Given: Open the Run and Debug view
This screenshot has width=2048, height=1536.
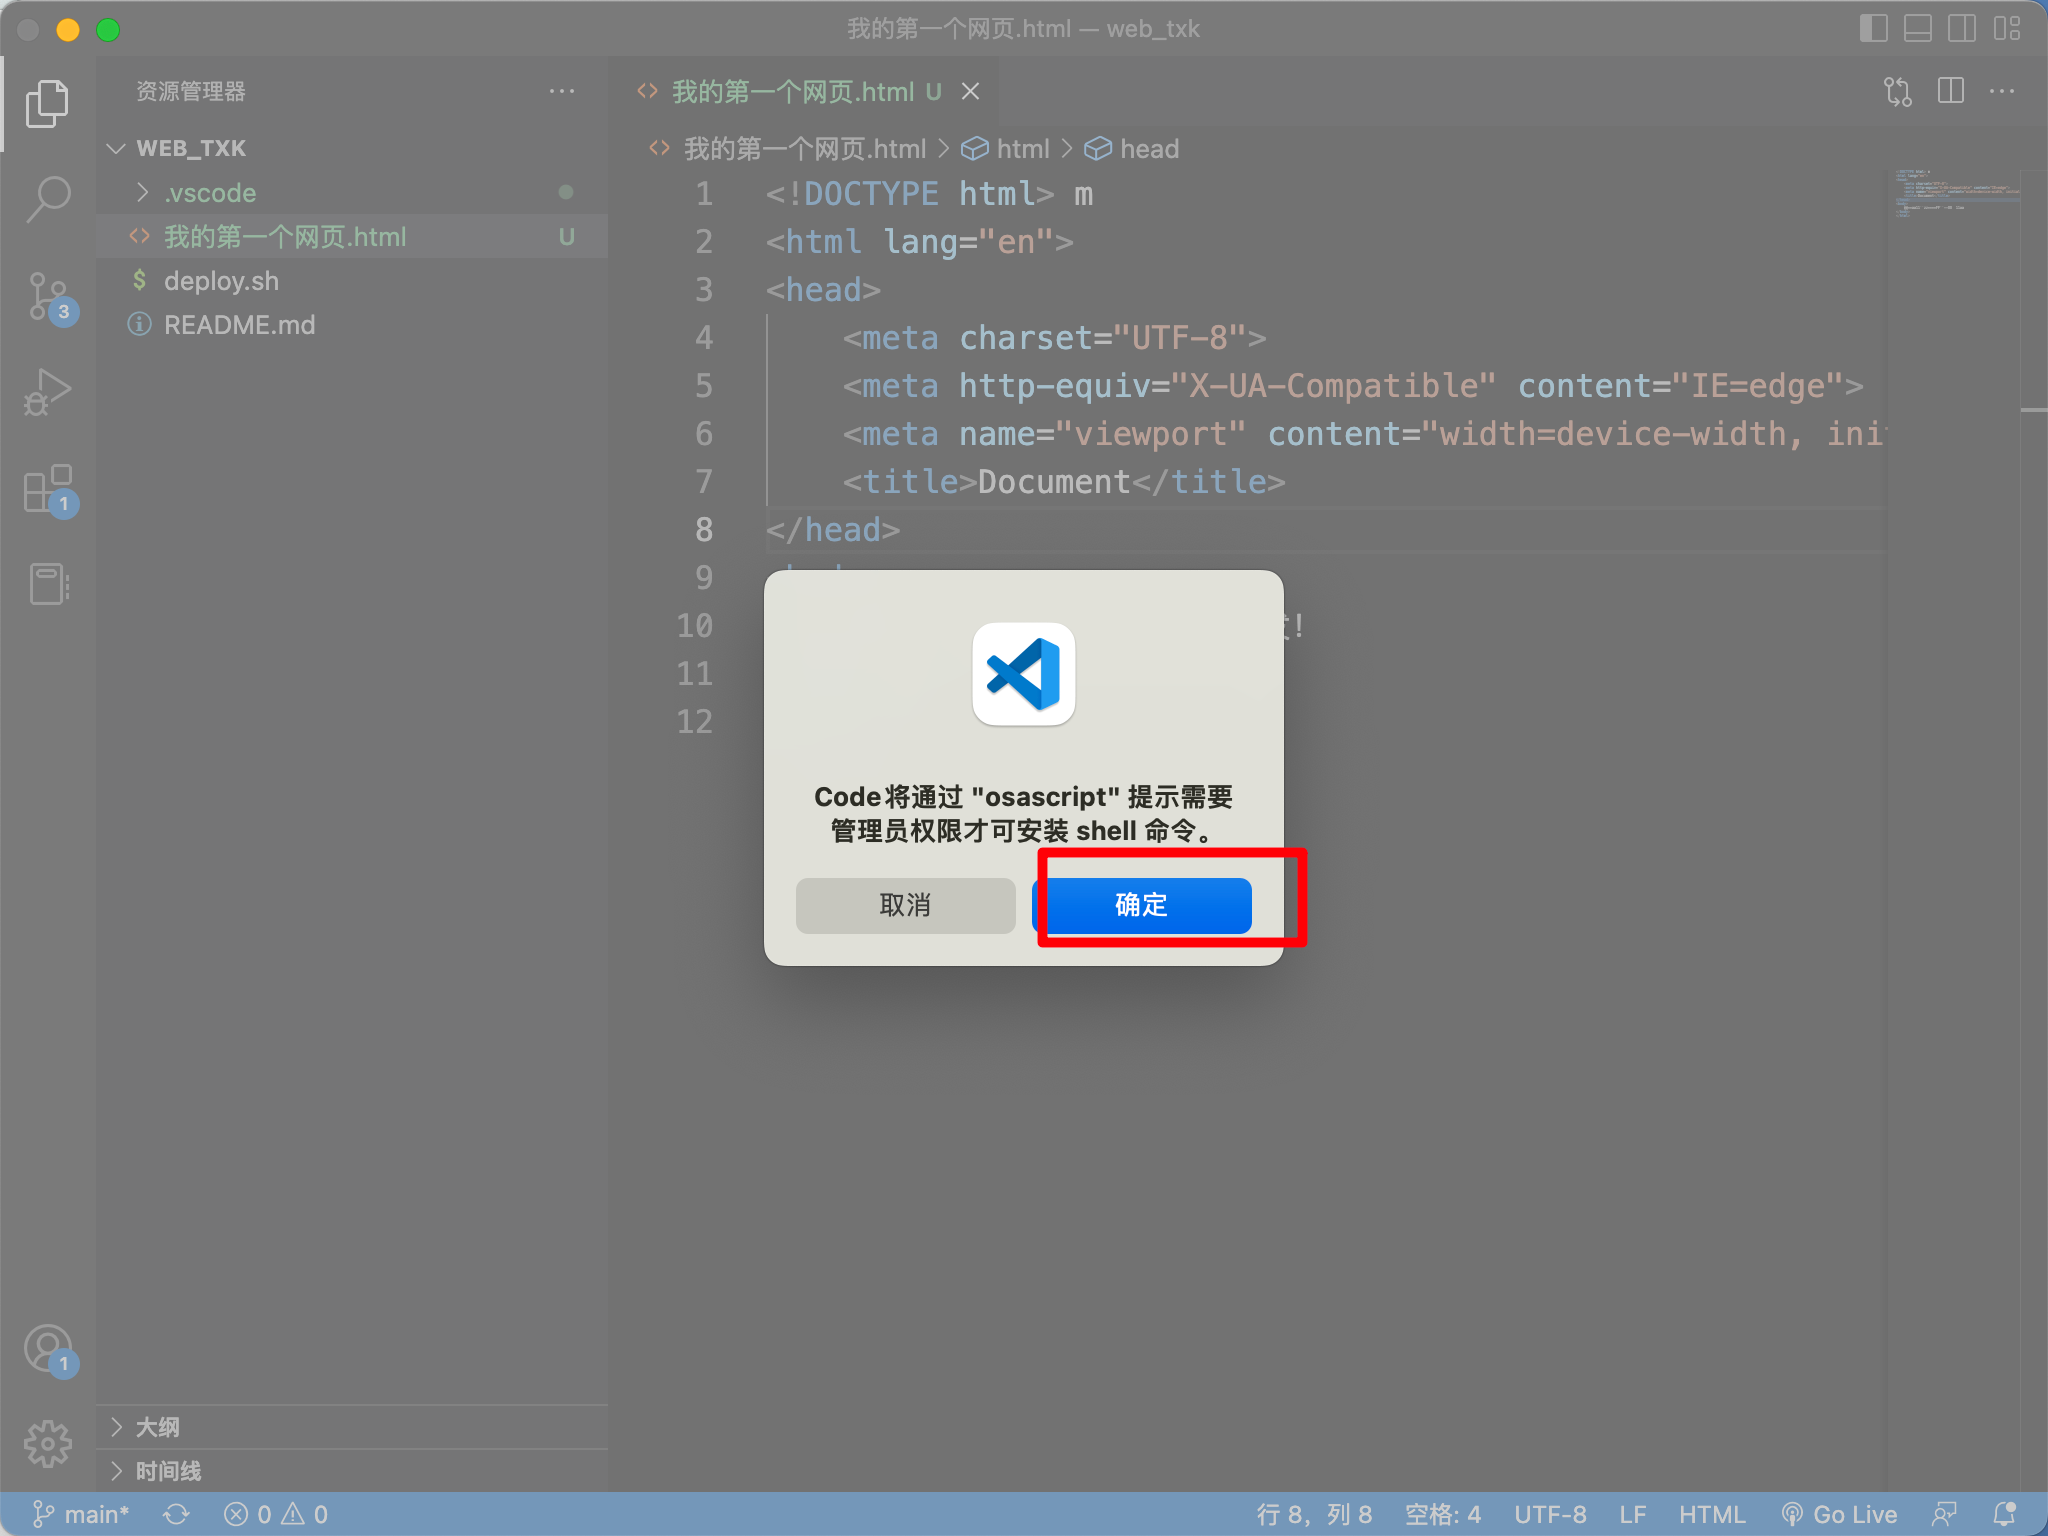Looking at the screenshot, I should pos(47,392).
